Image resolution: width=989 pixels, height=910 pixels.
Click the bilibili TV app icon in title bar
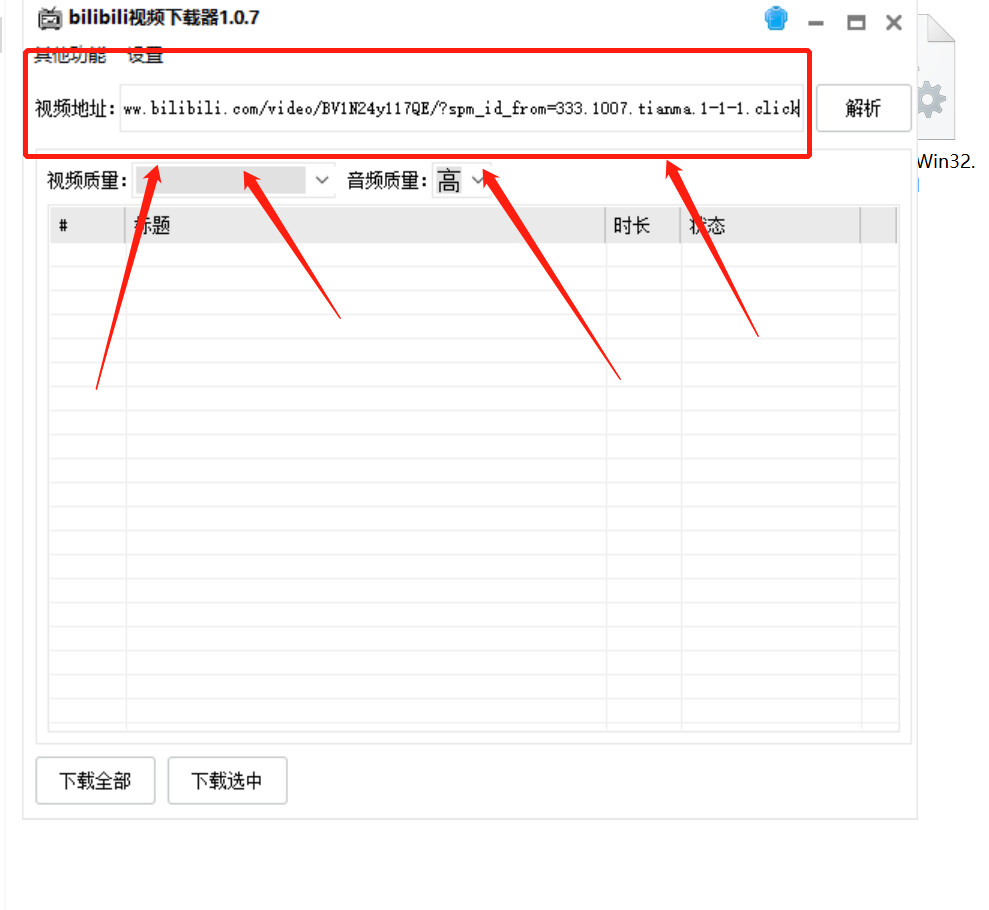(50, 19)
